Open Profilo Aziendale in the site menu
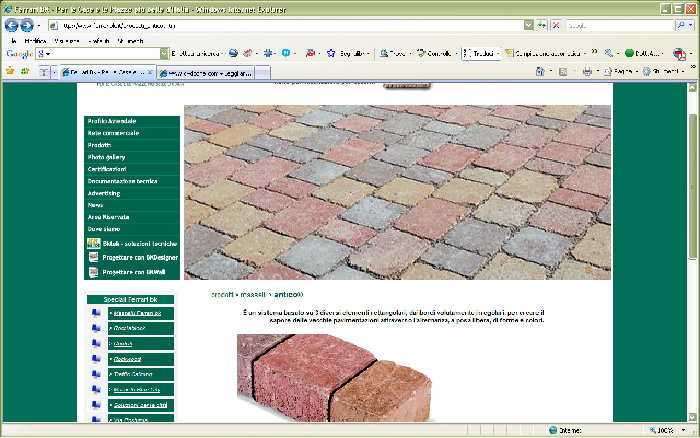This screenshot has height=438, width=700. coord(132,121)
